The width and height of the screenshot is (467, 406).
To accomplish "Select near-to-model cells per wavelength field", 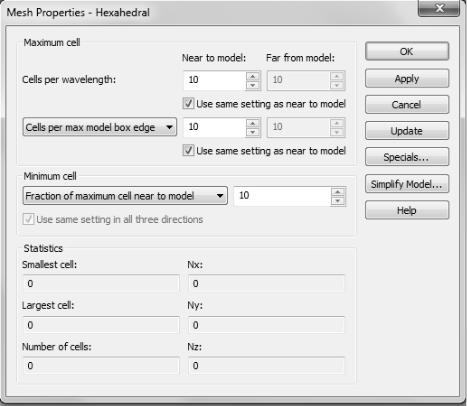I will tap(215, 80).
